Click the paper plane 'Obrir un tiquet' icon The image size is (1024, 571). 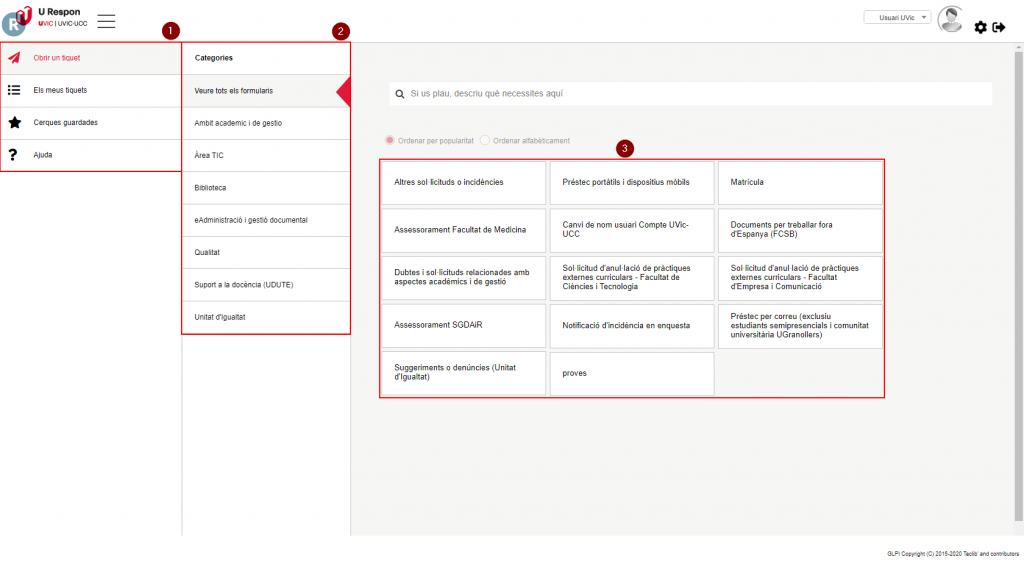point(14,58)
